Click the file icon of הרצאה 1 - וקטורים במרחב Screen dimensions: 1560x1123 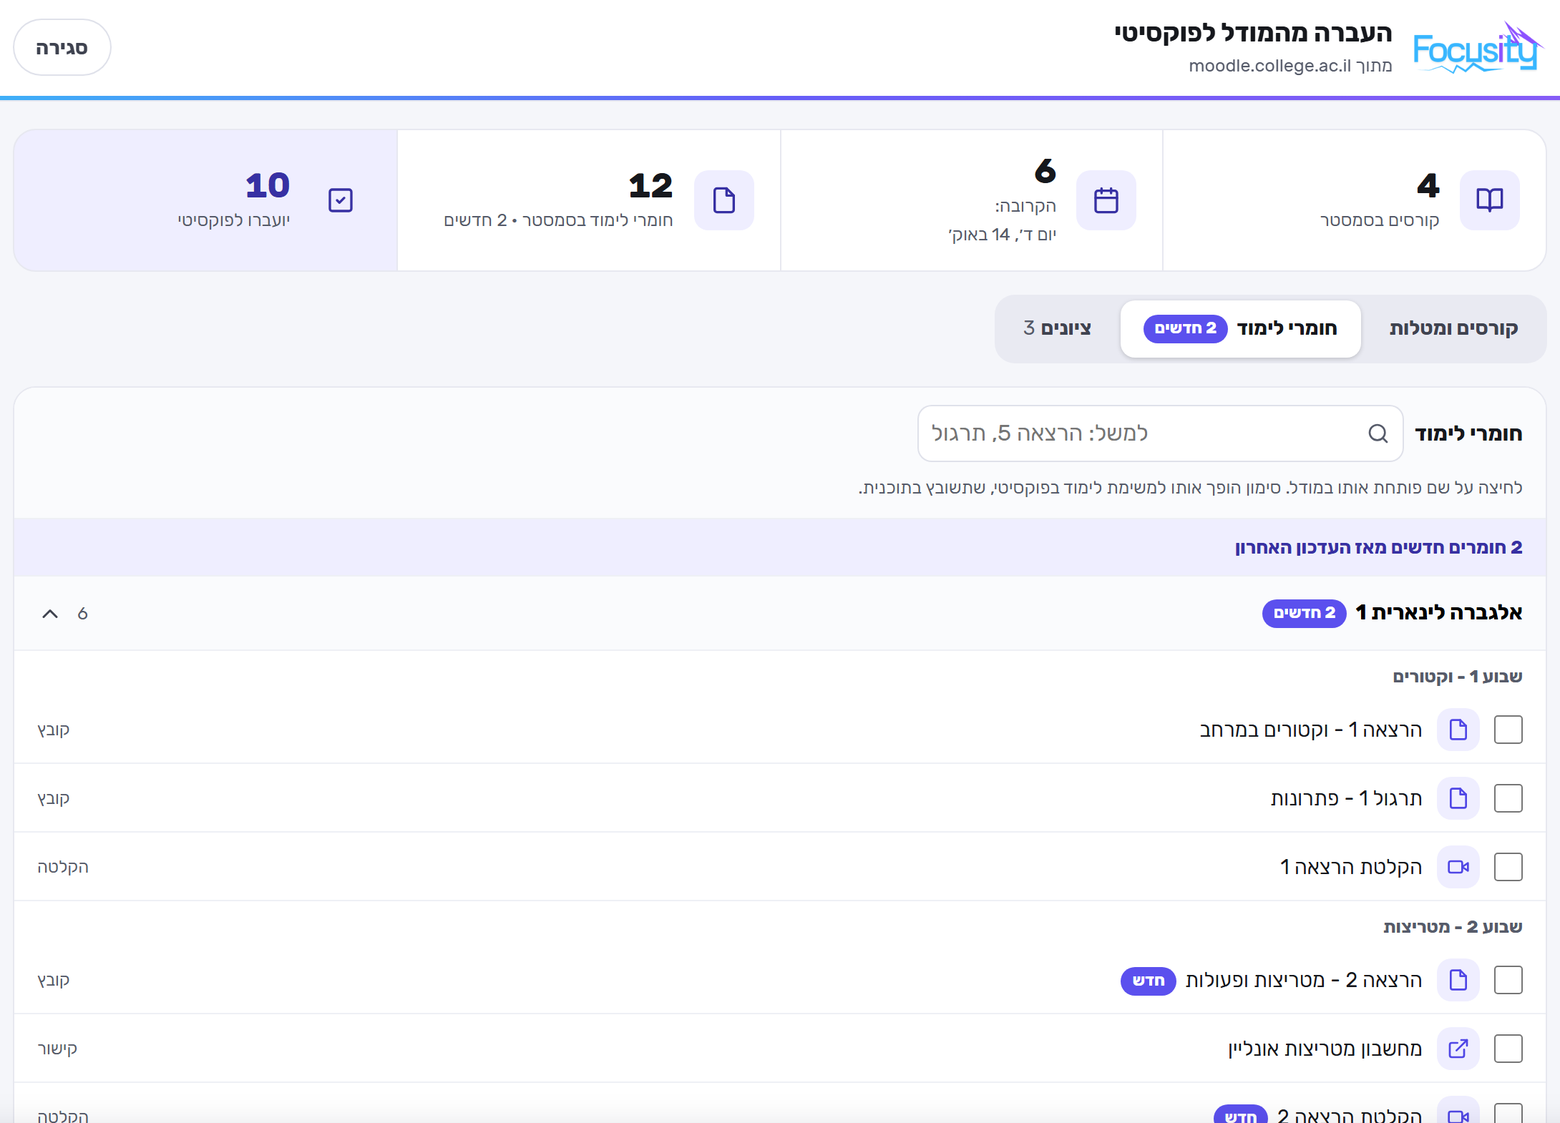[1458, 729]
